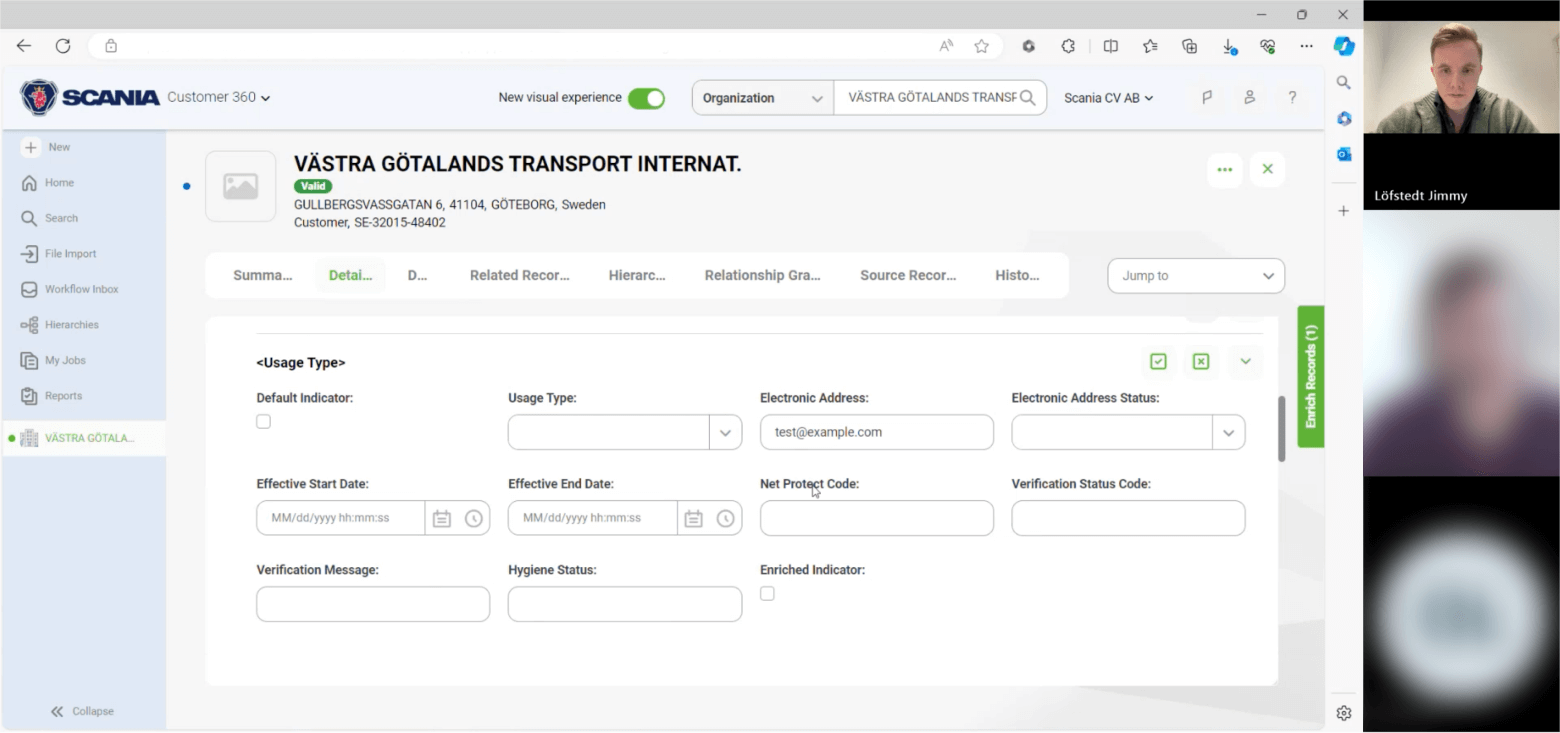Open browser more options ellipsis

click(x=1306, y=46)
